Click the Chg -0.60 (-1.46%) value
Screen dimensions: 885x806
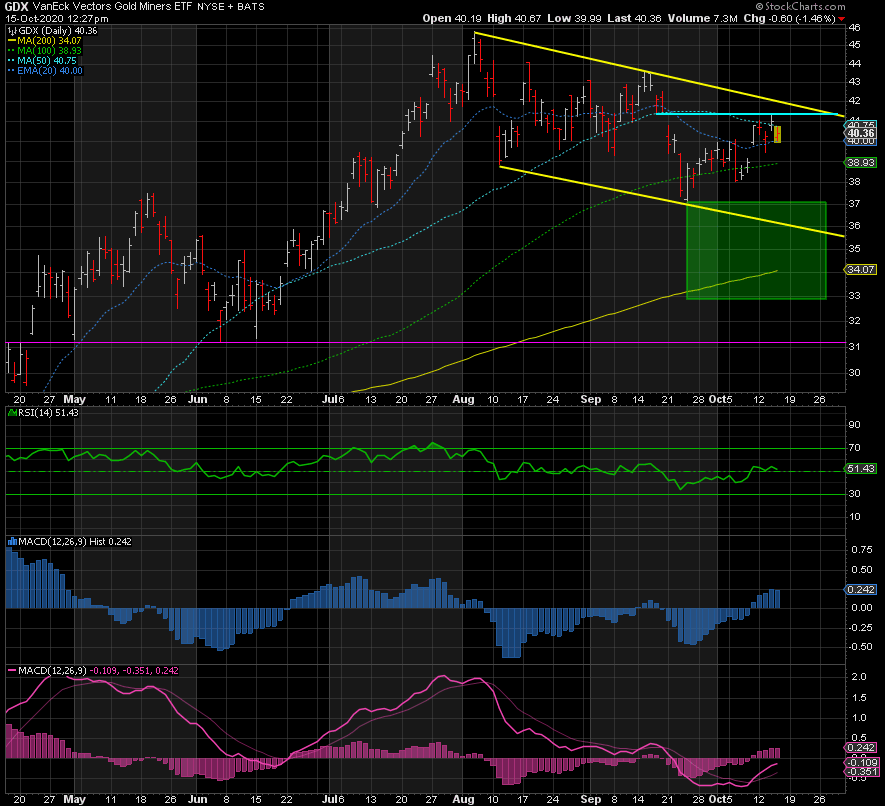(789, 19)
